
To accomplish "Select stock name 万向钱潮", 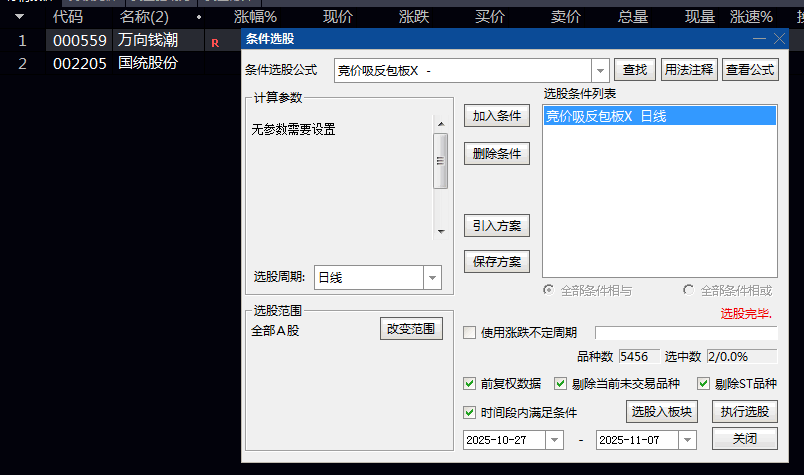I will click(x=148, y=40).
